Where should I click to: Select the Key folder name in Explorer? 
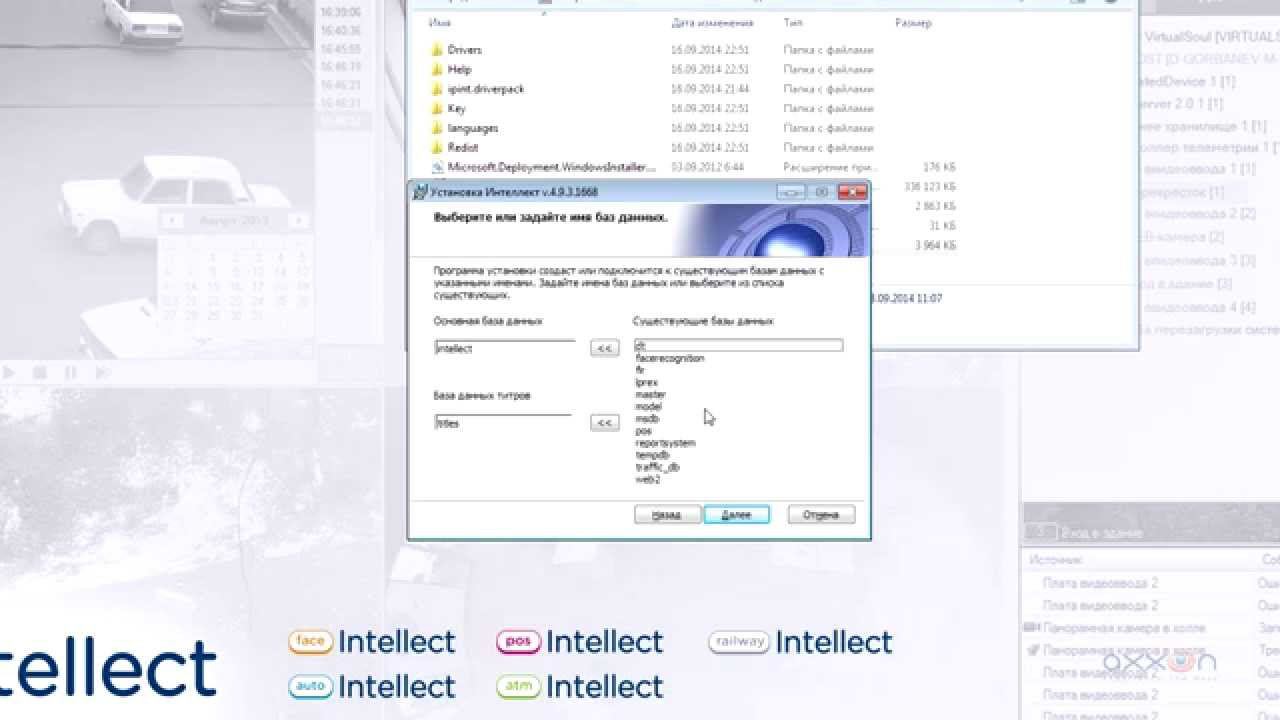pyautogui.click(x=456, y=109)
